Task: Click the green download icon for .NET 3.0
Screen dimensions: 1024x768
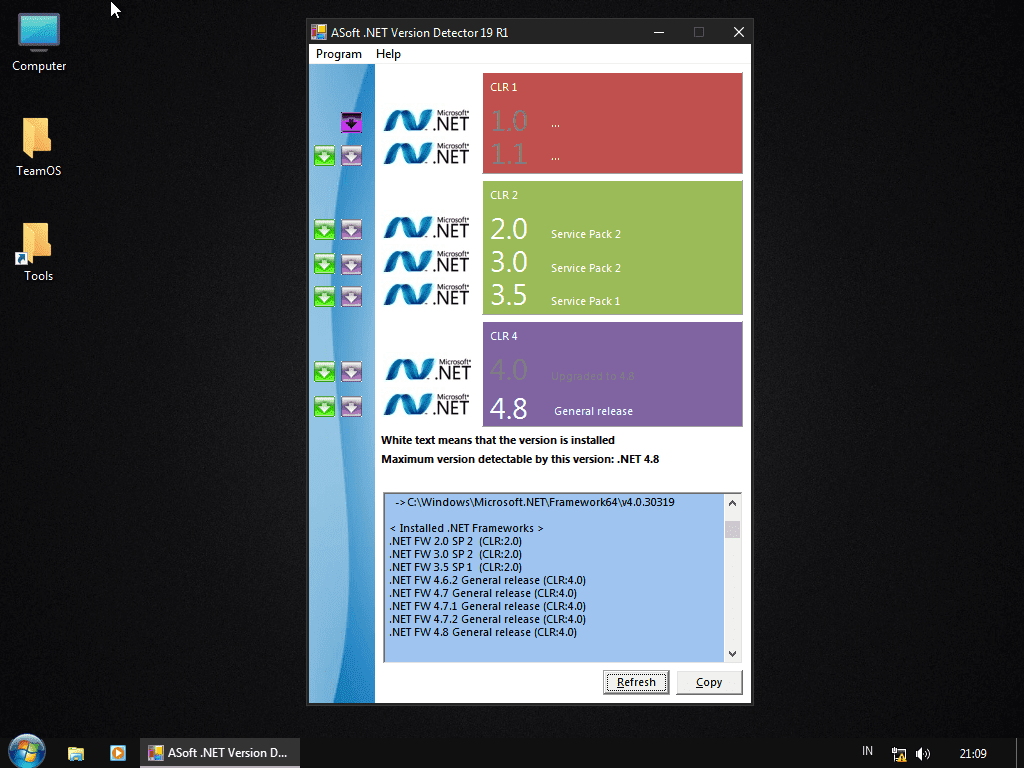Action: pos(325,264)
